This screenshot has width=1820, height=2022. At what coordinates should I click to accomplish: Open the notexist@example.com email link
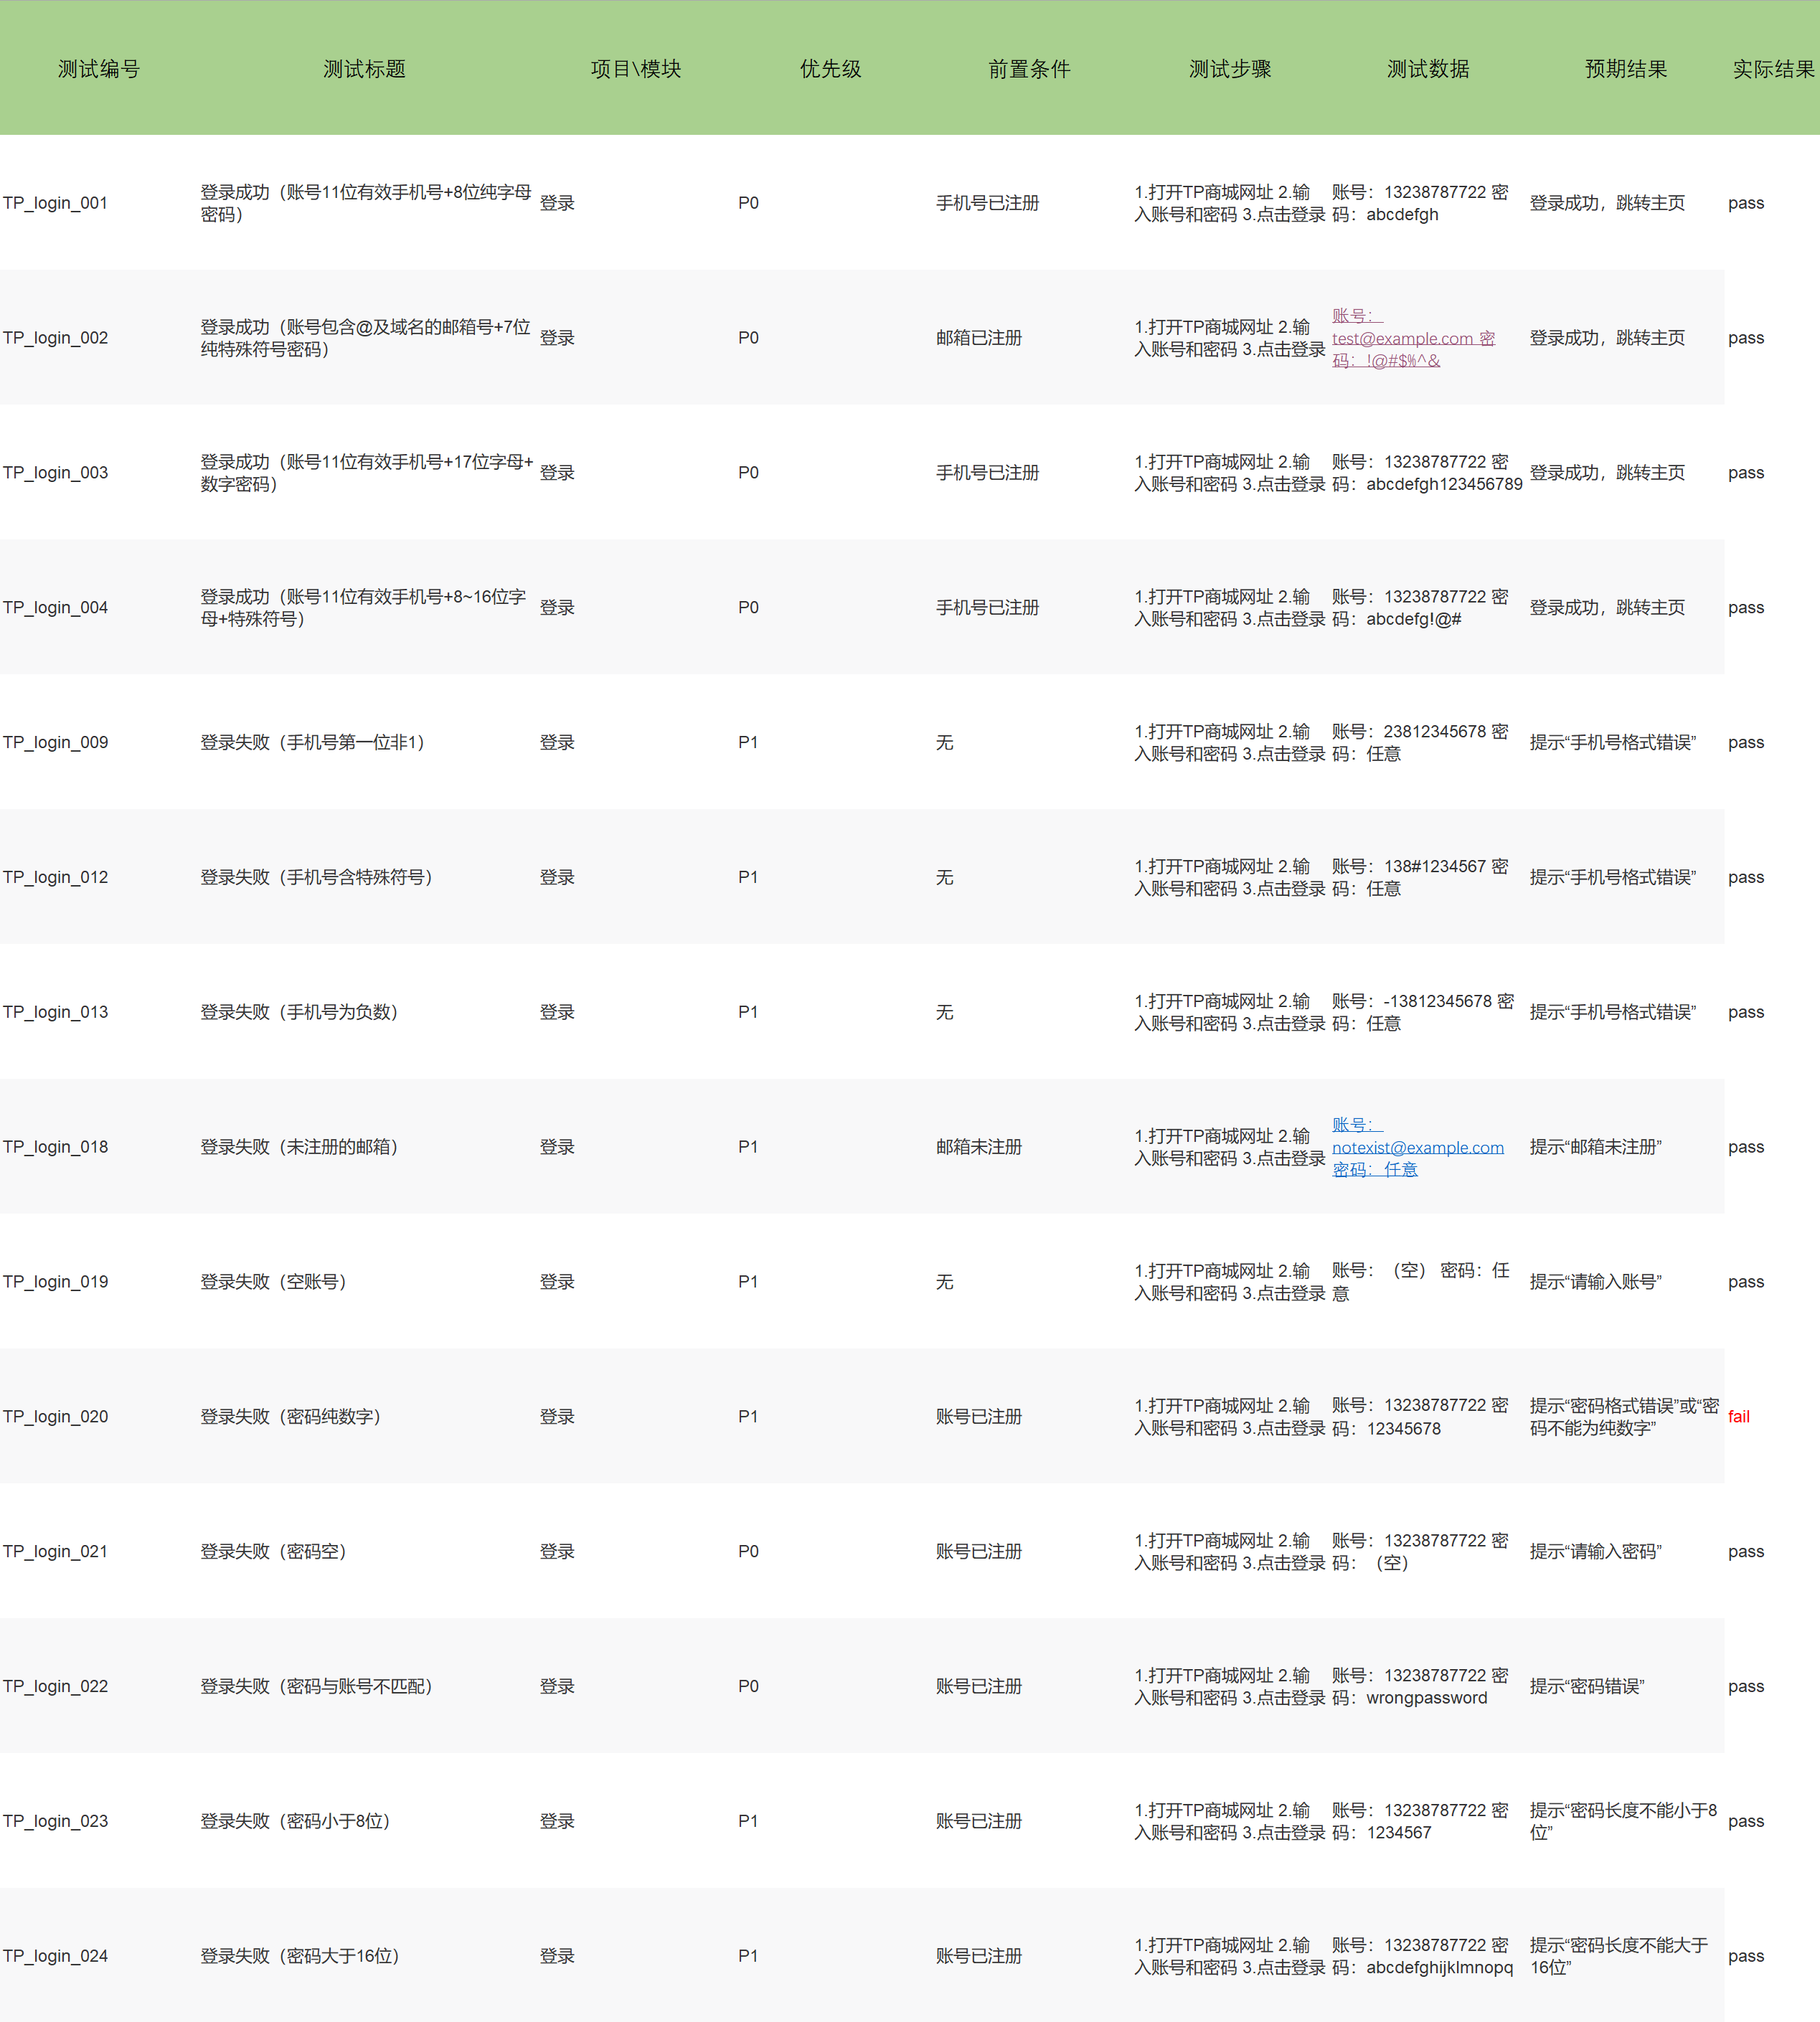click(x=1417, y=1148)
